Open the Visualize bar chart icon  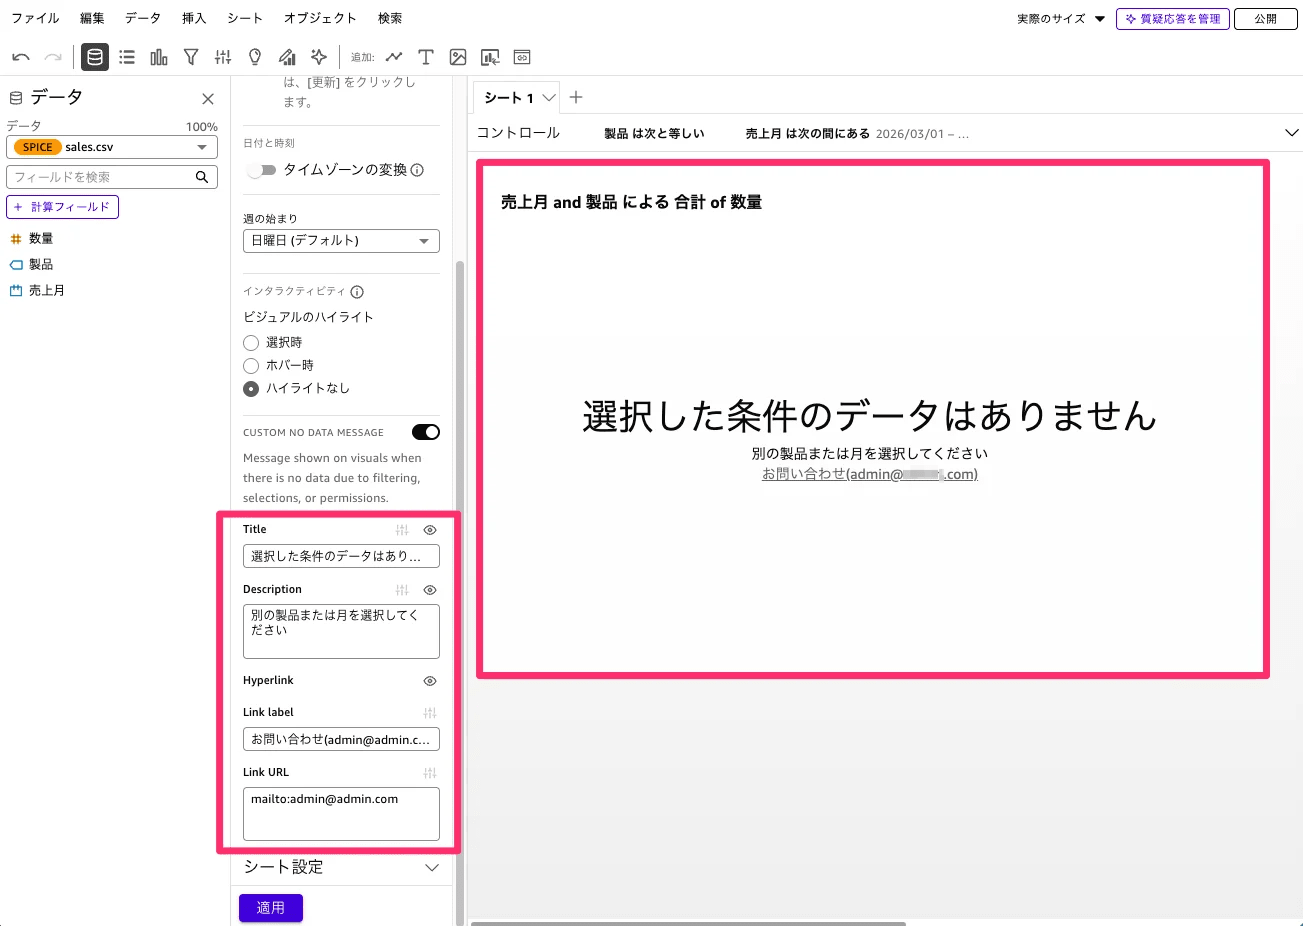159,57
